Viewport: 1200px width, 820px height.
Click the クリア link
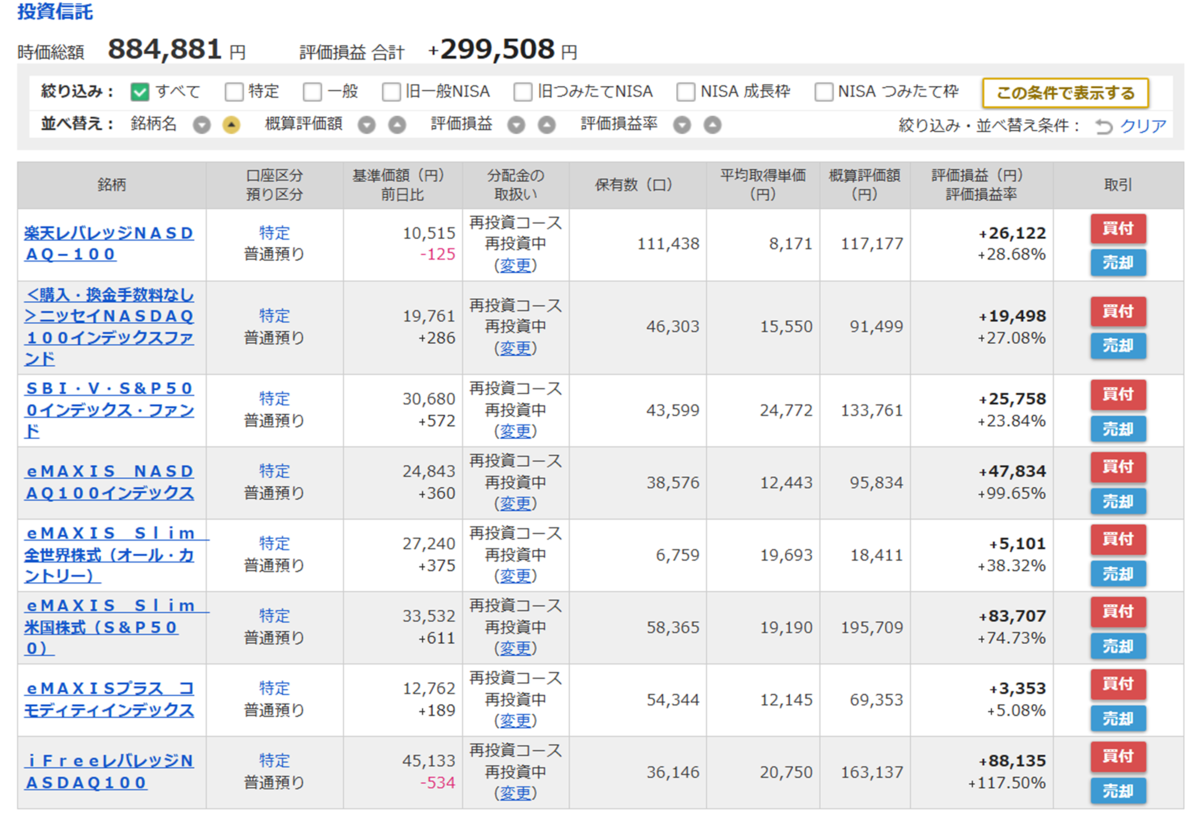pos(1143,126)
